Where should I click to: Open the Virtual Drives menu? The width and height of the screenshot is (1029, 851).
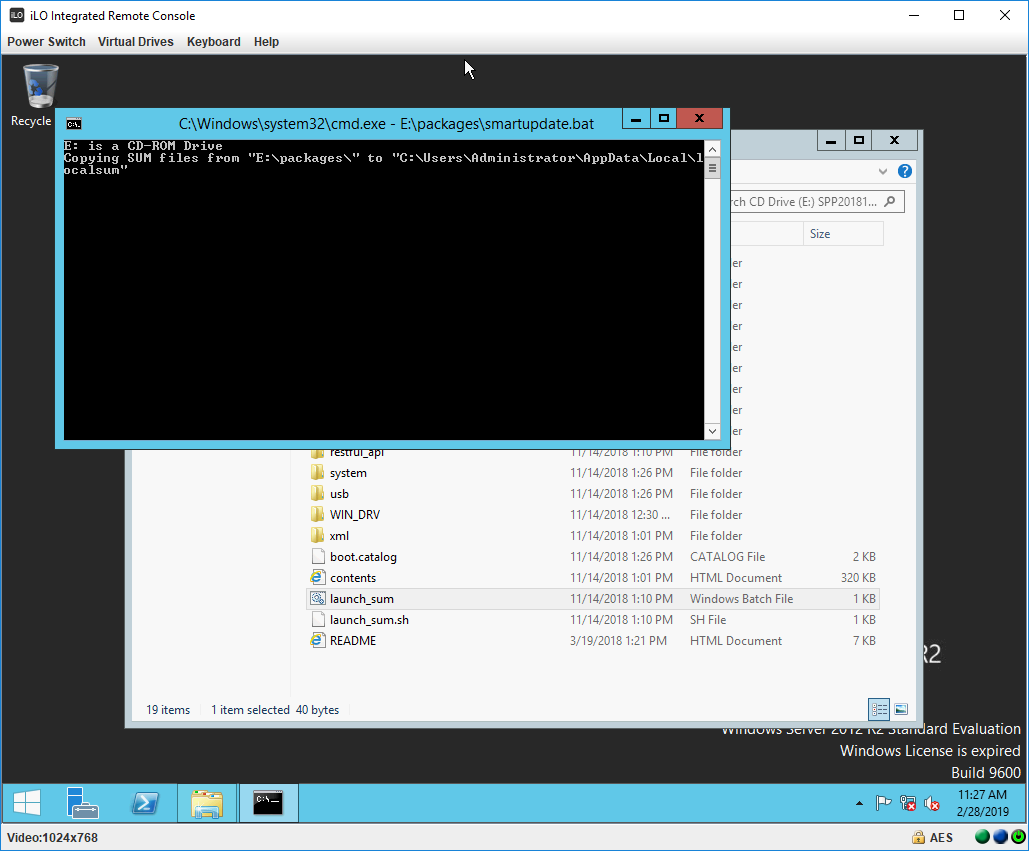135,41
